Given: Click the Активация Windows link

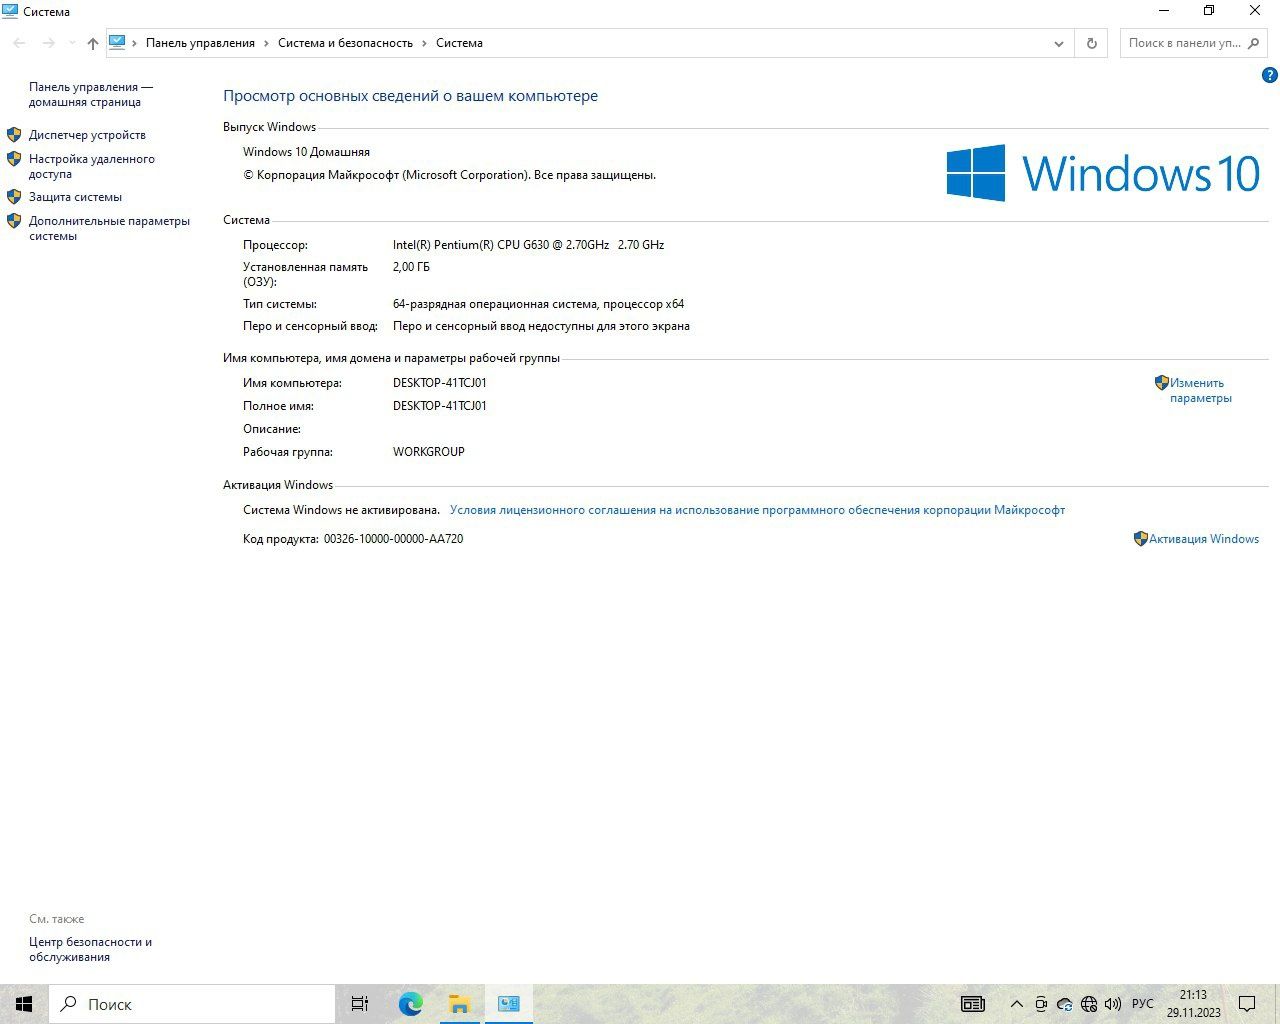Looking at the screenshot, I should point(1203,539).
